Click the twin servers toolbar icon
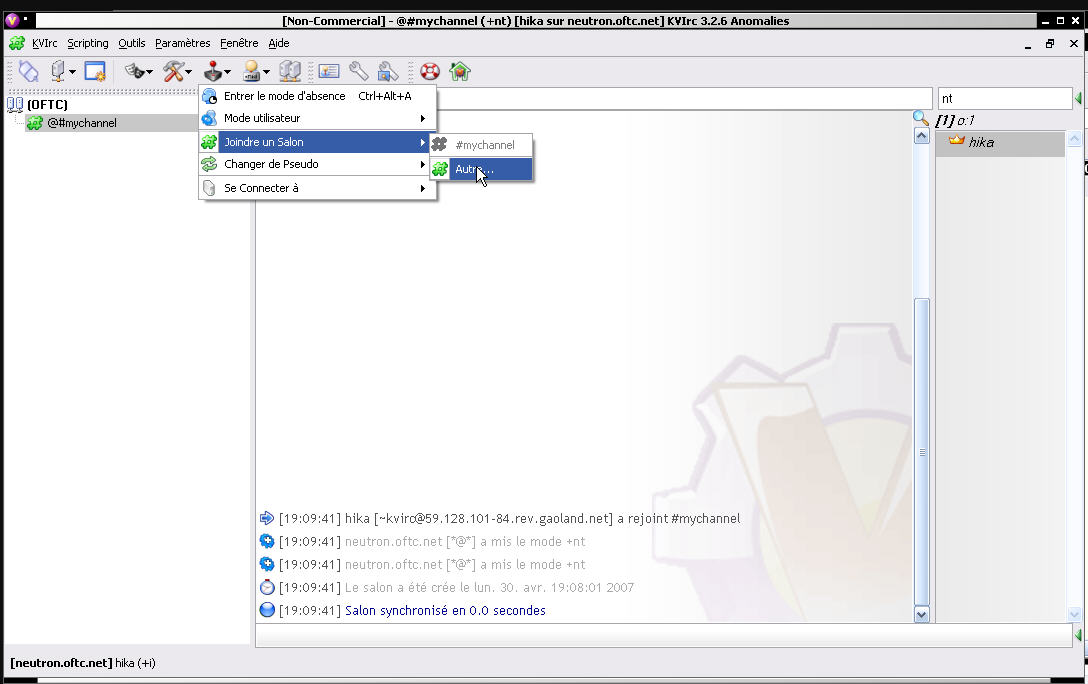 289,71
